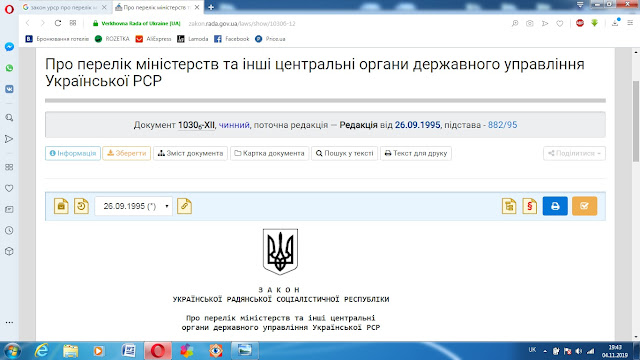Open the AliExpress bookmark
Image resolution: width=640 pixels, height=360 pixels.
coord(154,39)
